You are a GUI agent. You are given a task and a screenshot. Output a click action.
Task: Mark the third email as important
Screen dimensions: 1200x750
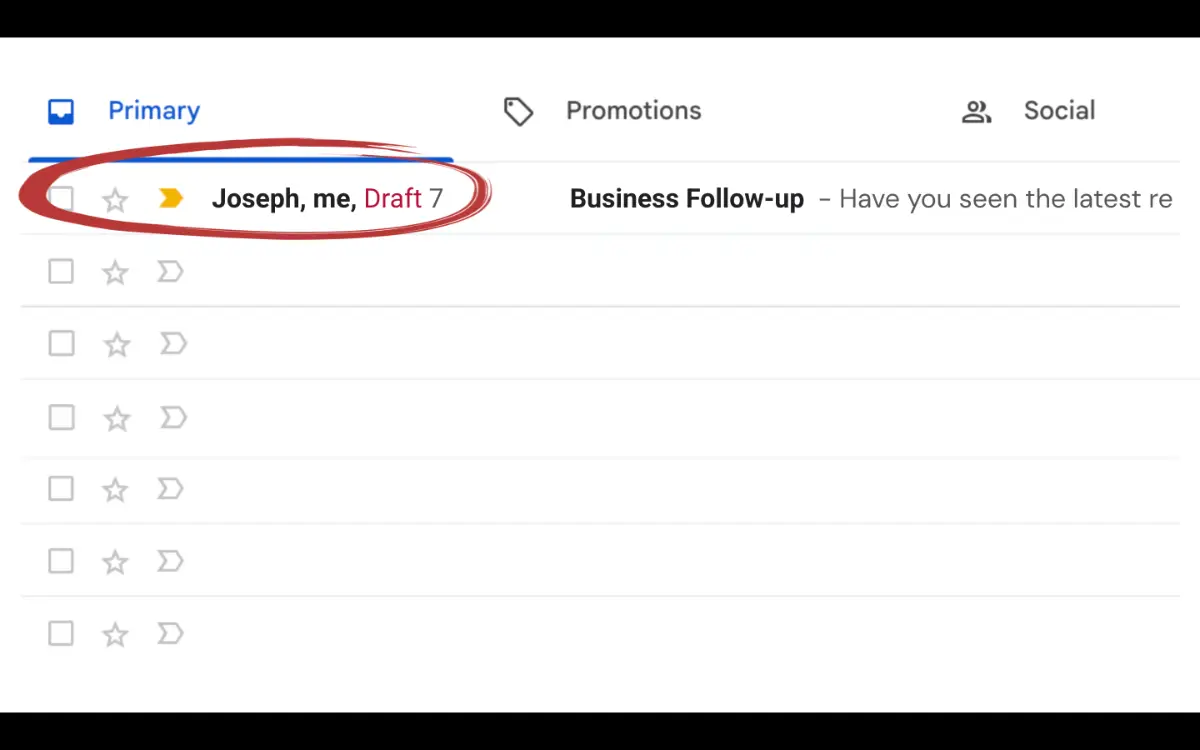(x=173, y=343)
